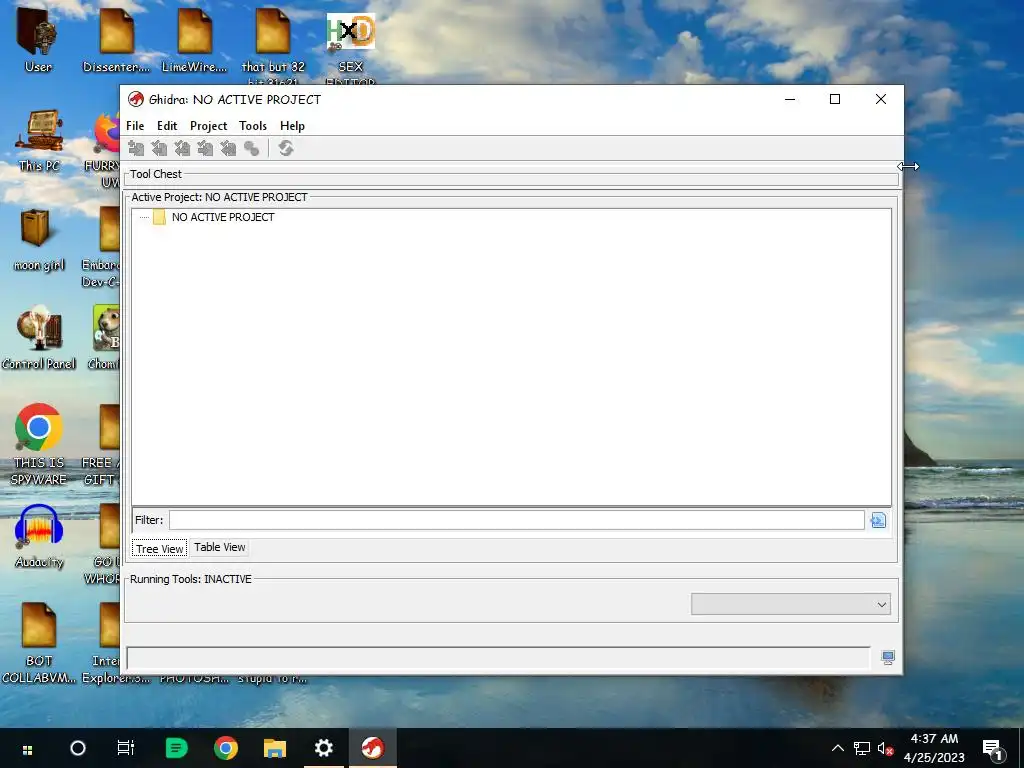Switch to the Tree View tab
Screen dimensions: 1024x768
(160, 549)
